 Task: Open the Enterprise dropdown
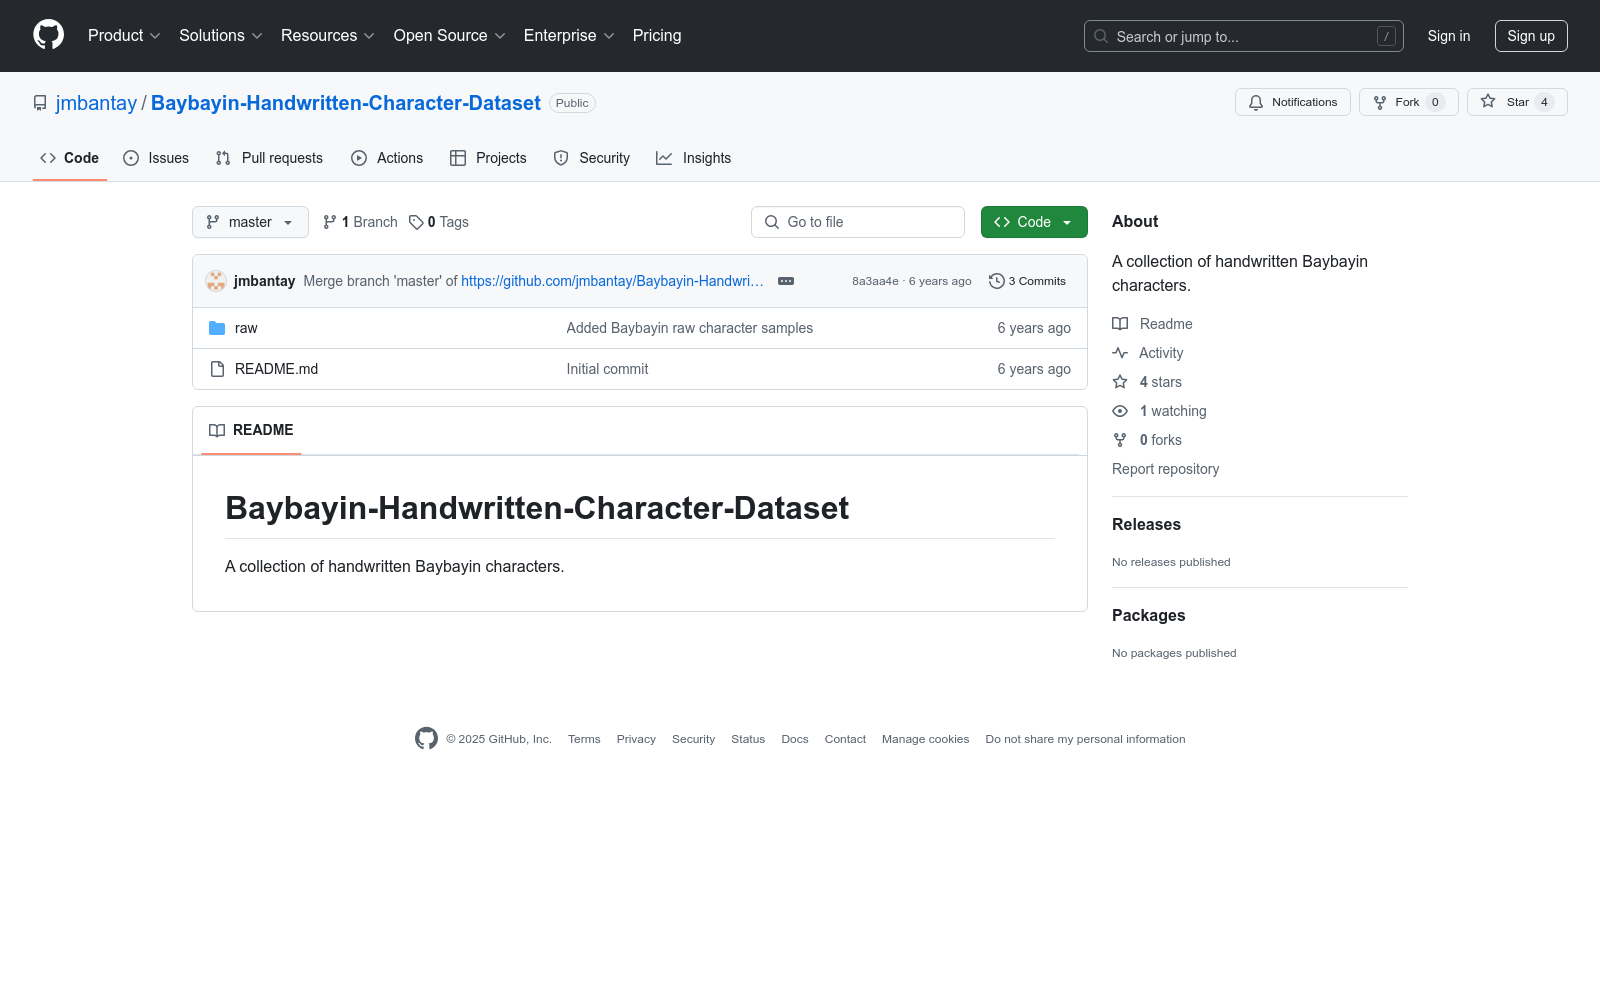[x=569, y=36]
